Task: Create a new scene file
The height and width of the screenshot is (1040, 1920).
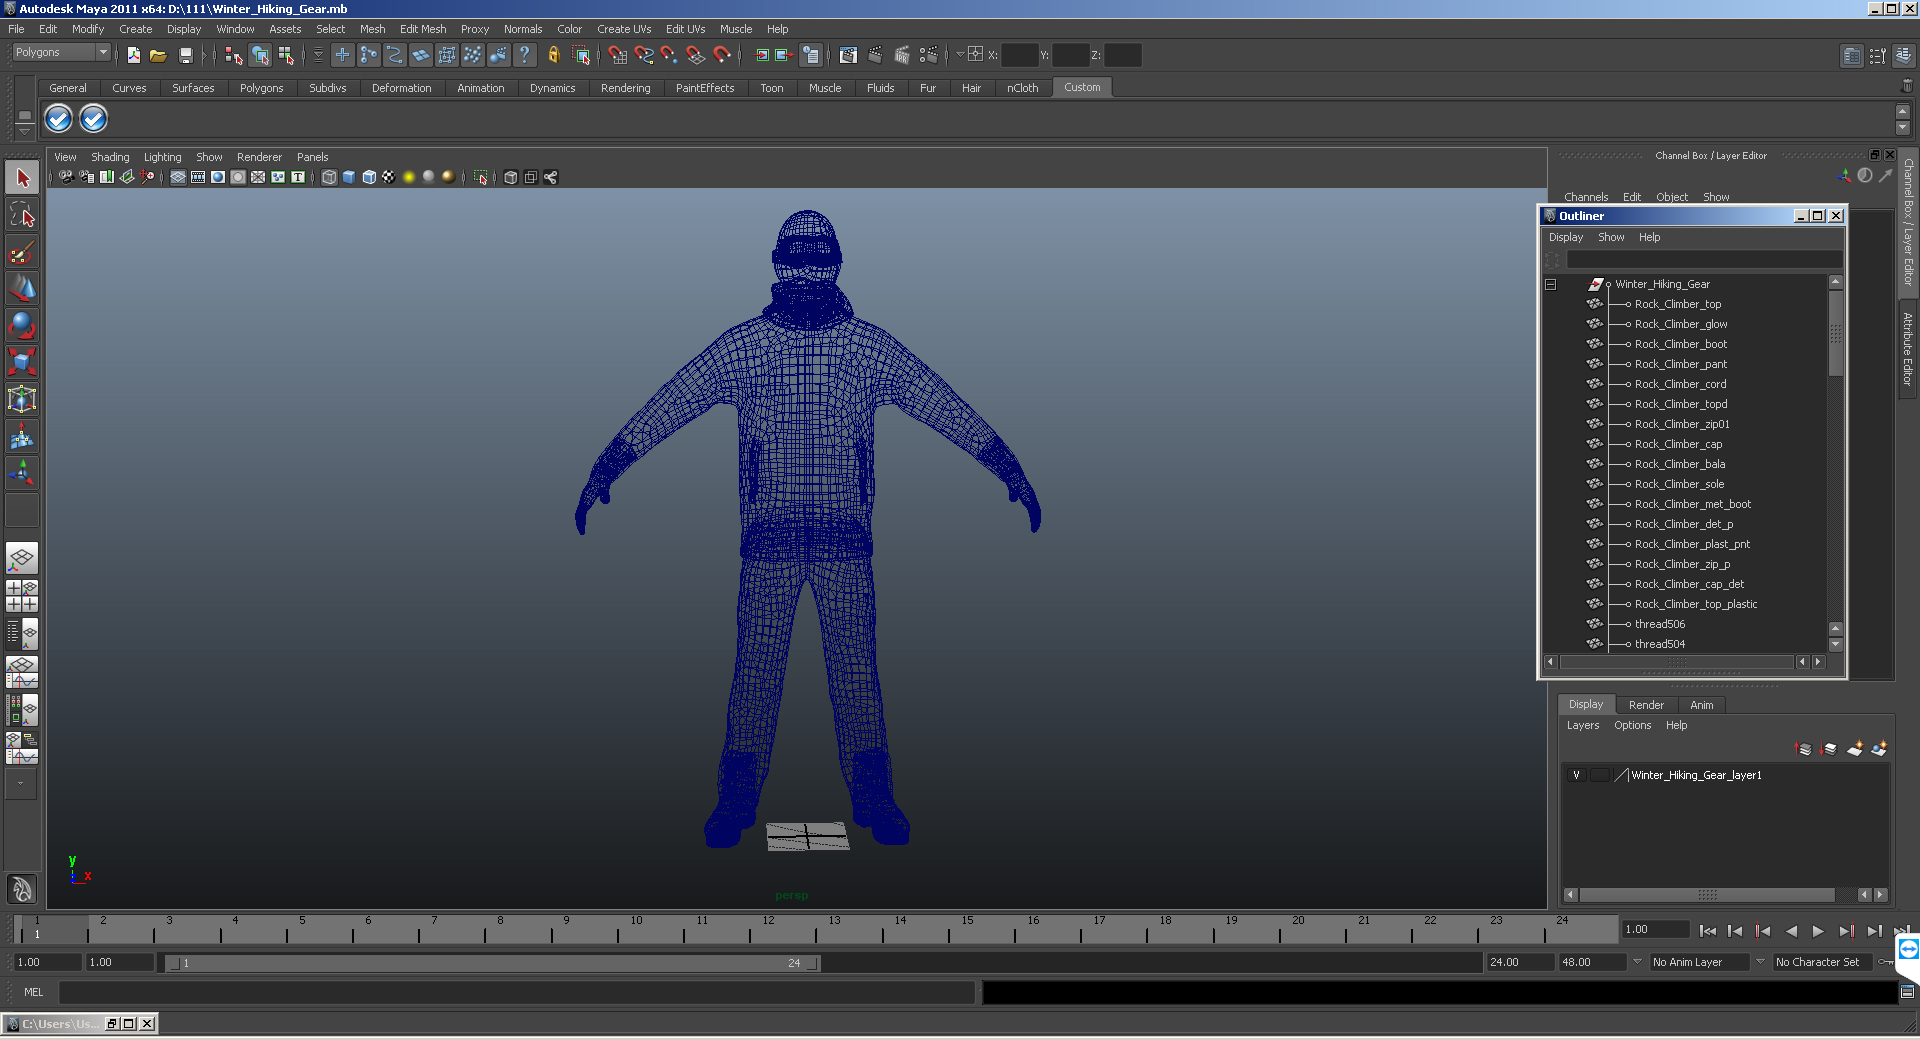Action: [133, 55]
